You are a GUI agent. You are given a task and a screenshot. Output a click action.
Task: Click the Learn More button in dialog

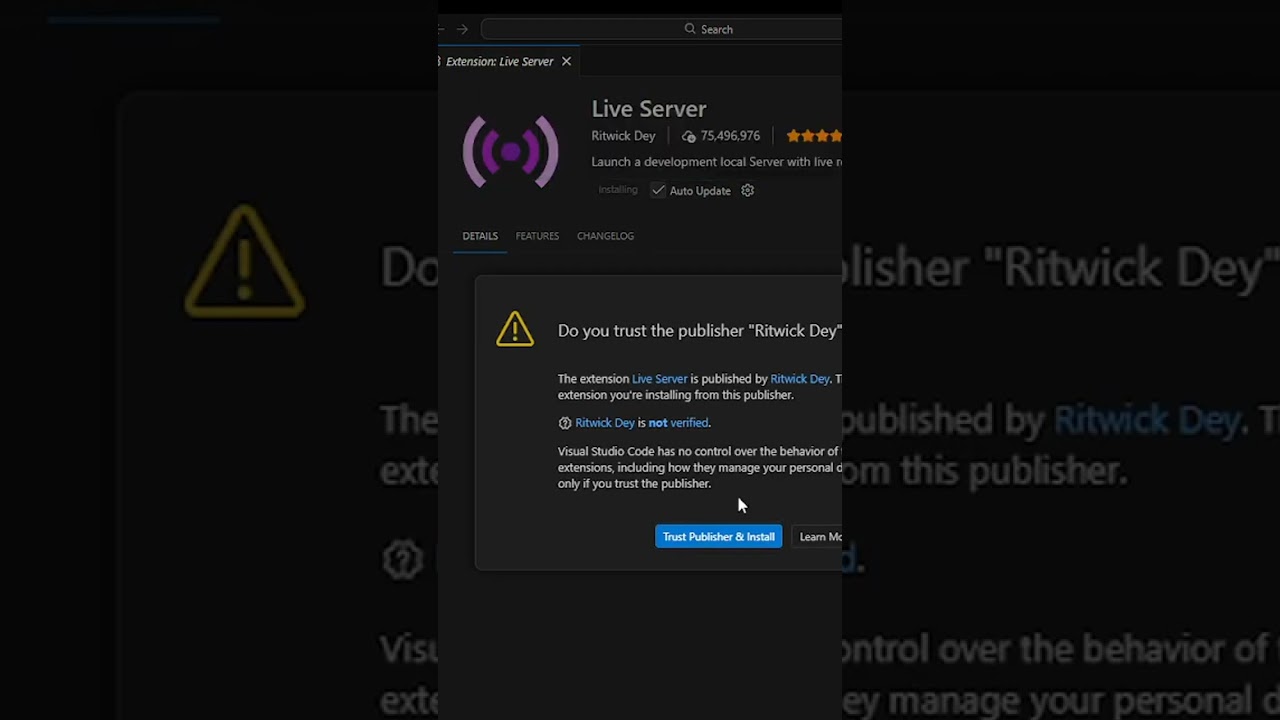pos(818,537)
